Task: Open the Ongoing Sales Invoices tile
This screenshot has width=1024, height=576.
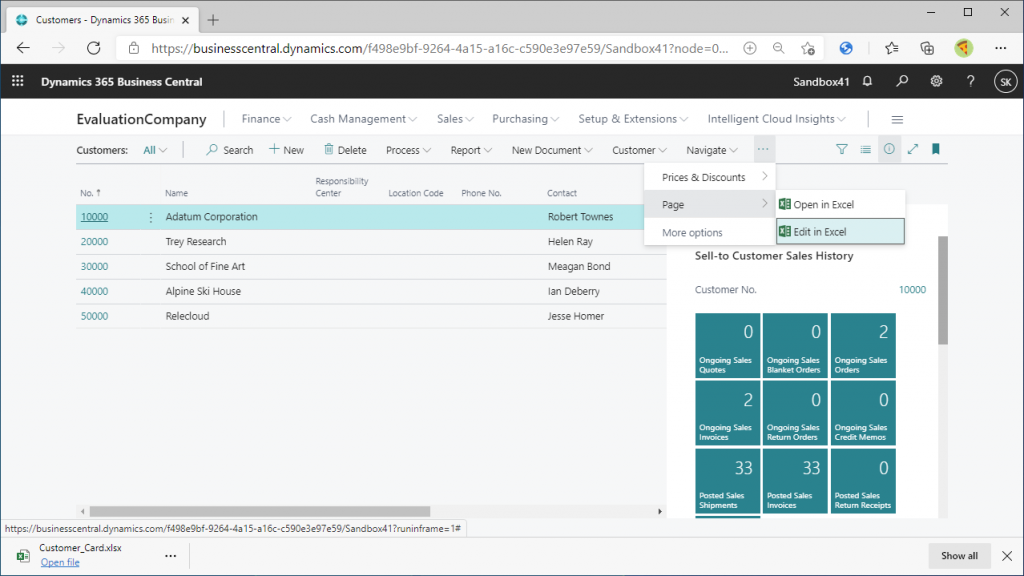Action: (x=728, y=413)
